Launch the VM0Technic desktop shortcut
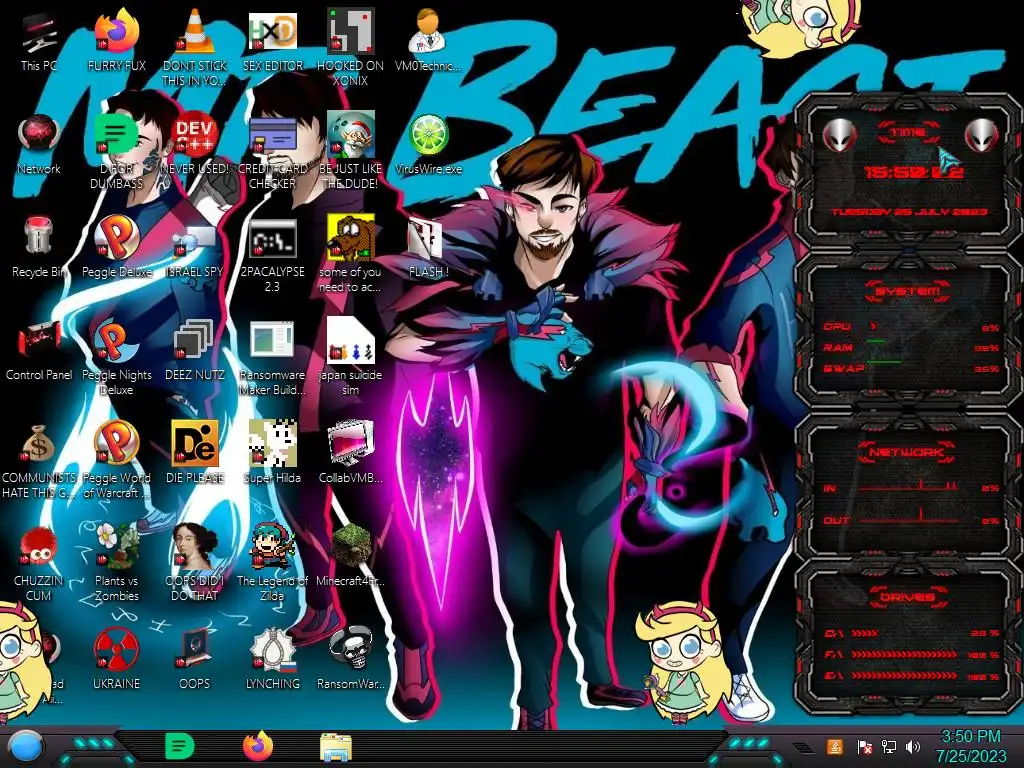This screenshot has height=768, width=1024. 428,40
